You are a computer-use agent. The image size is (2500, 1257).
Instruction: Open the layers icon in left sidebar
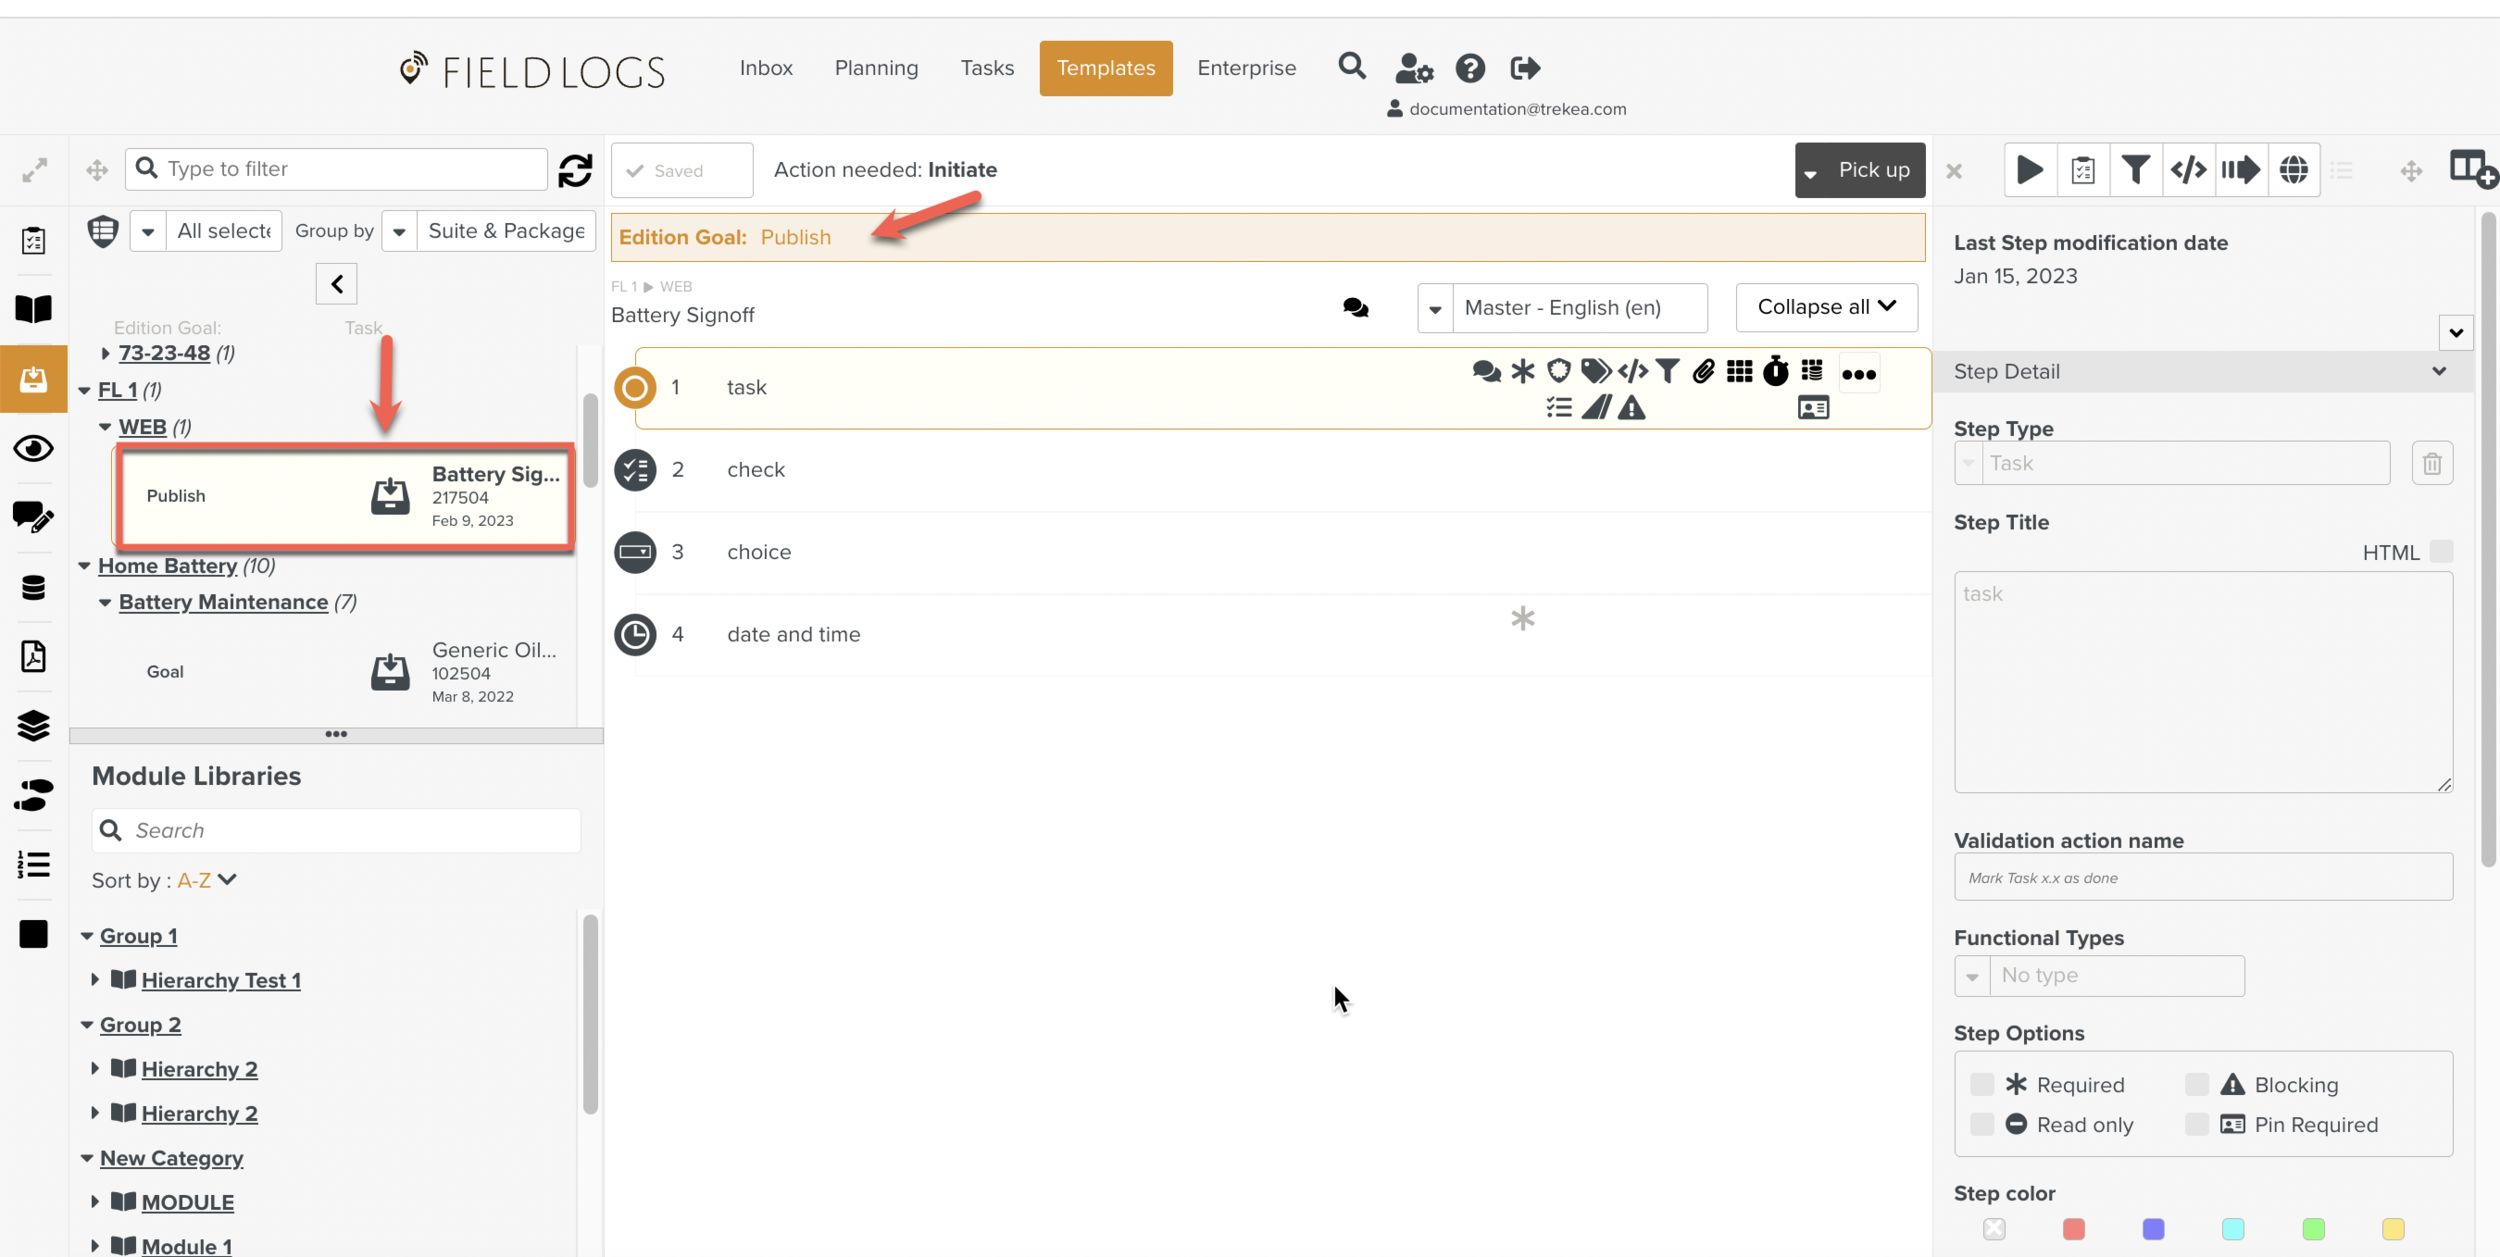point(33,725)
